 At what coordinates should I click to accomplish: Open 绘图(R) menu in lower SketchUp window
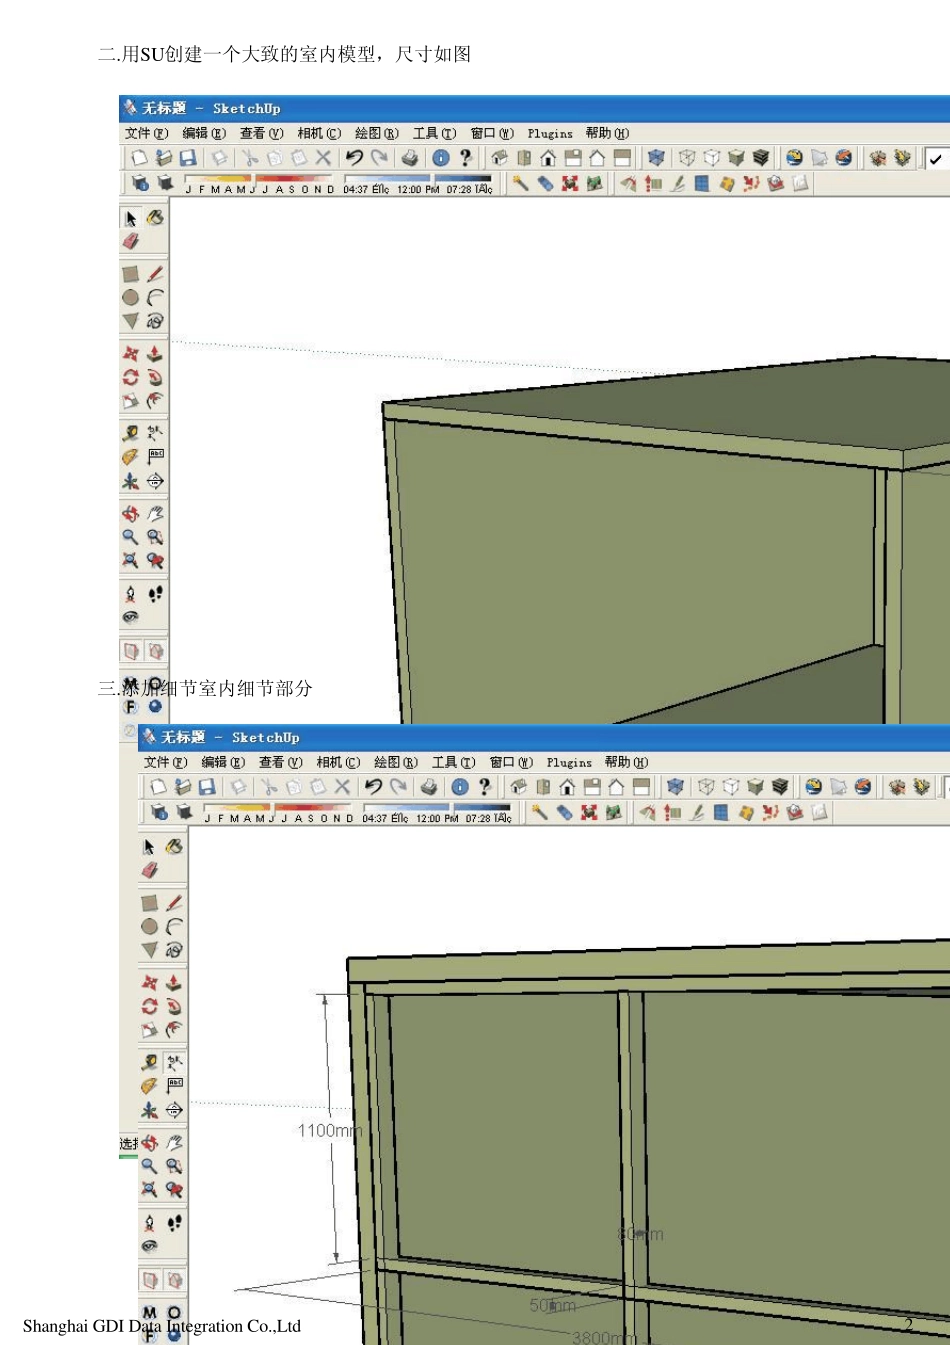(396, 762)
